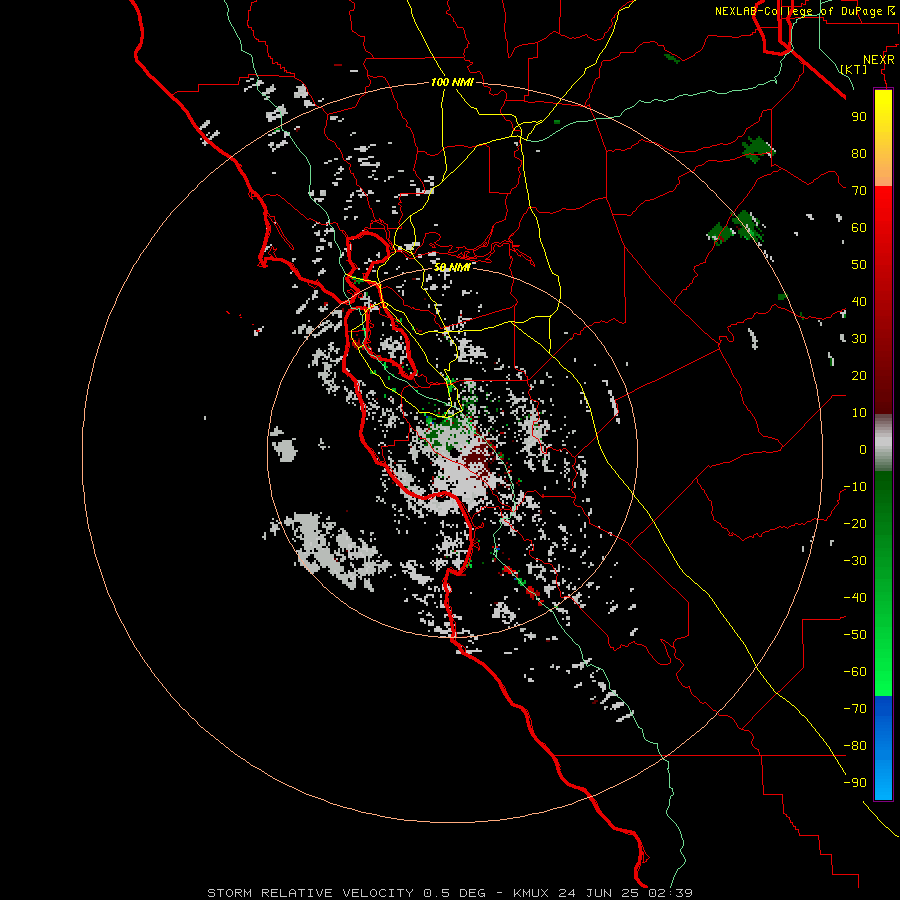Select the -30 scale label
The width and height of the screenshot is (900, 900).
pos(855,561)
